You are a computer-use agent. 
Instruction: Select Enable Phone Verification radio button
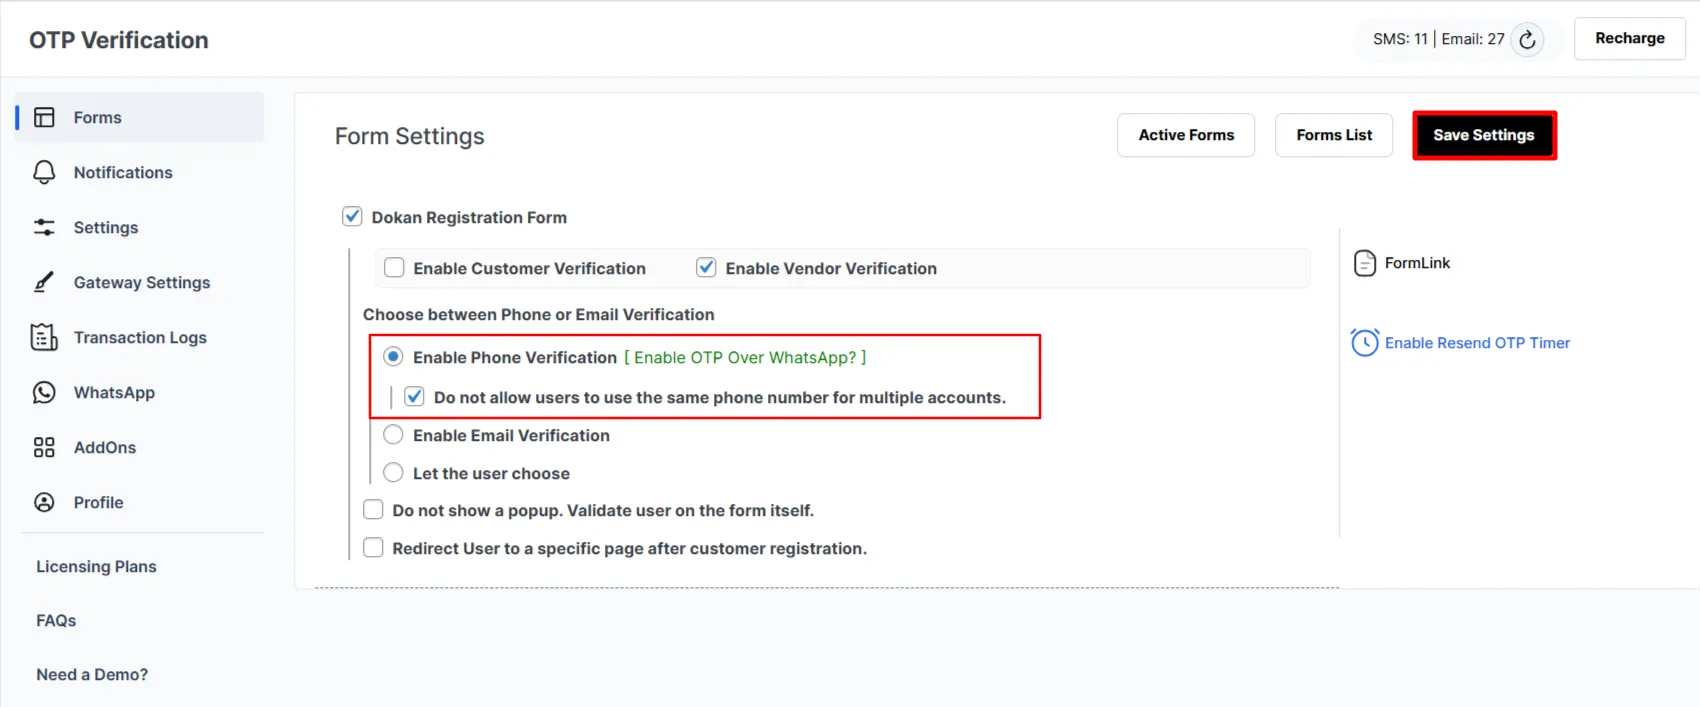pyautogui.click(x=393, y=356)
